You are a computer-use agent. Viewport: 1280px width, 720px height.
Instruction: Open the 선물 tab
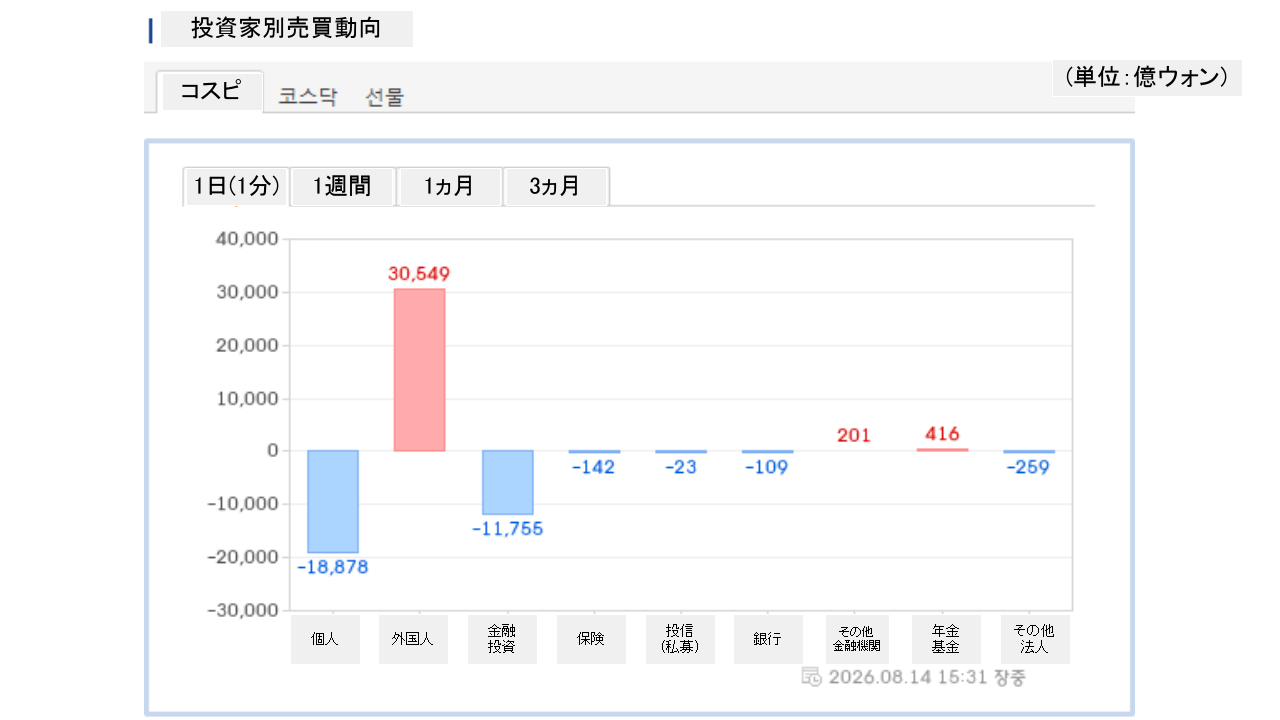click(385, 97)
